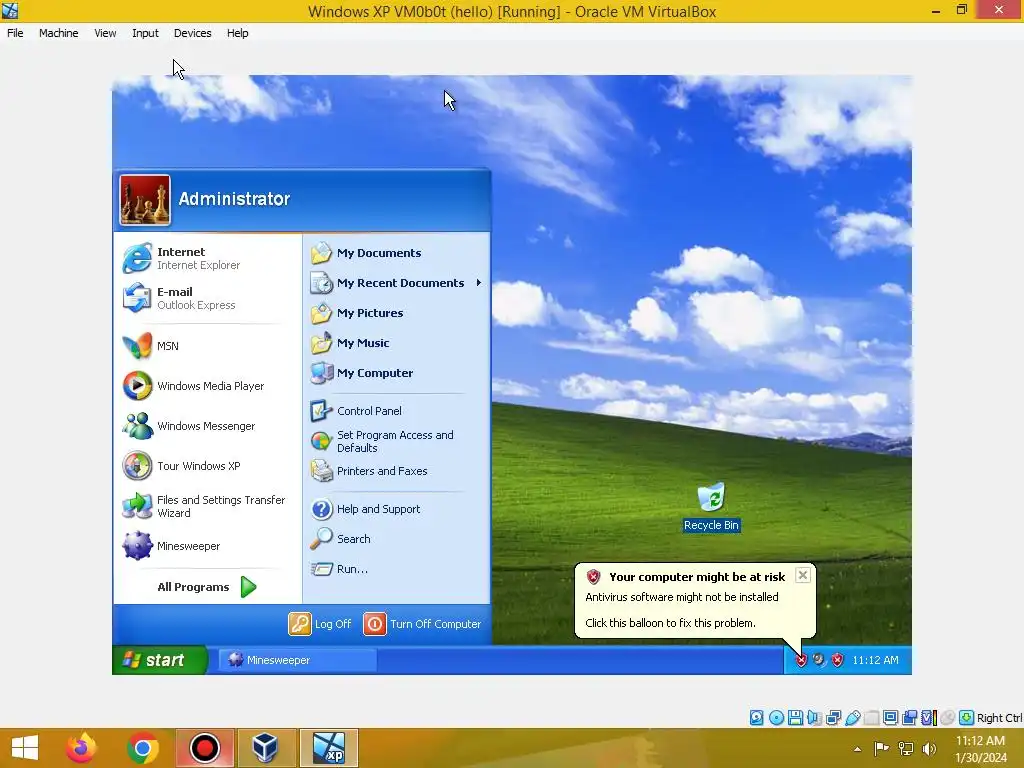The width and height of the screenshot is (1024, 768).
Task: Open host volume control speaker icon
Action: click(929, 749)
